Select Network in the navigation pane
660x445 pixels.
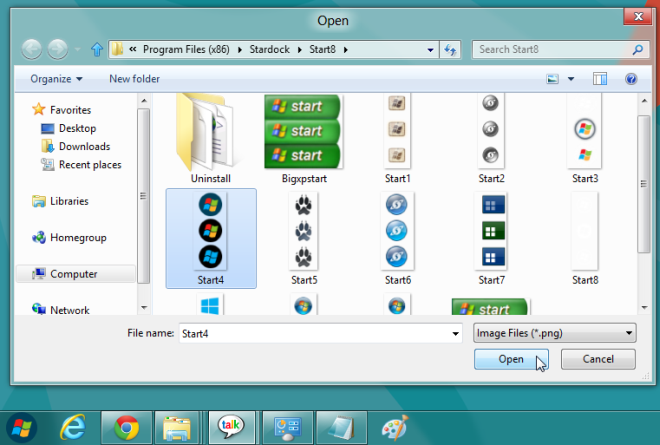coord(61,310)
